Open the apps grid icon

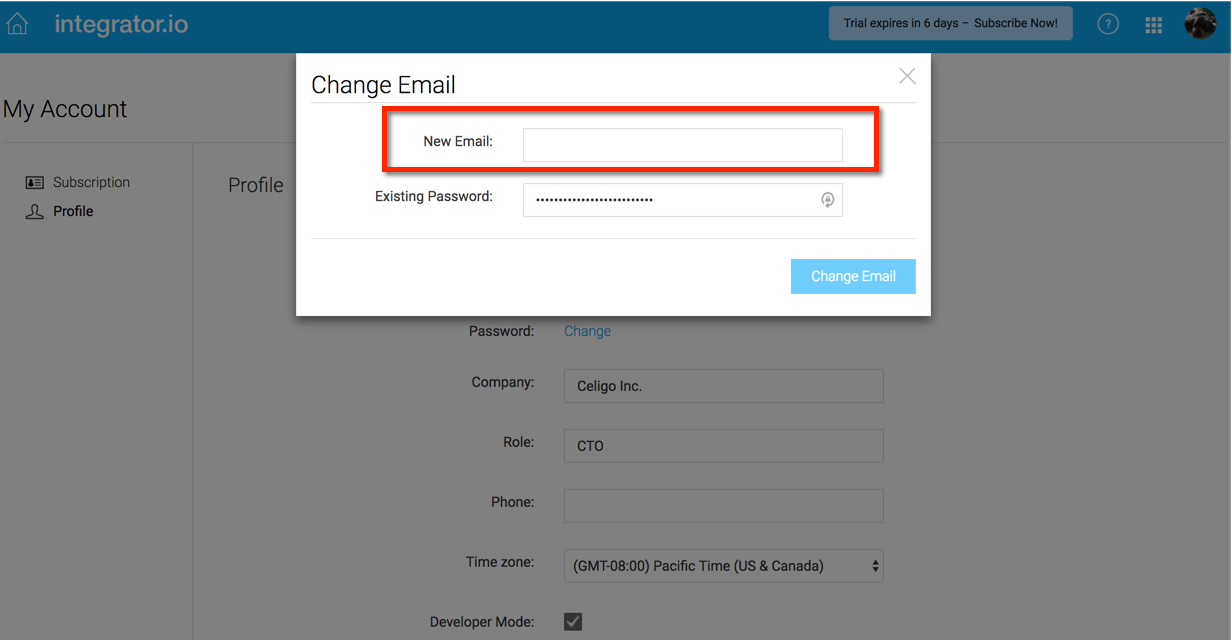1154,25
